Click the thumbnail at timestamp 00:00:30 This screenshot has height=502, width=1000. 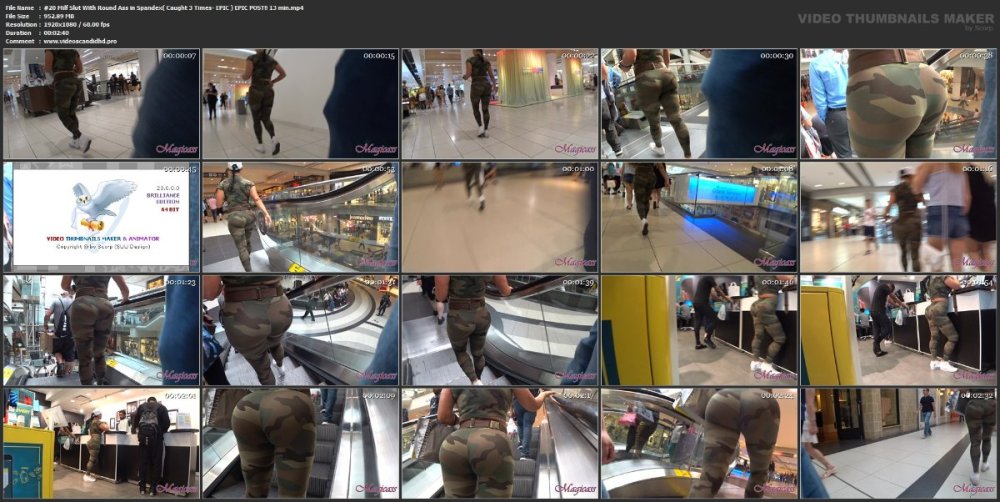pyautogui.click(x=699, y=103)
